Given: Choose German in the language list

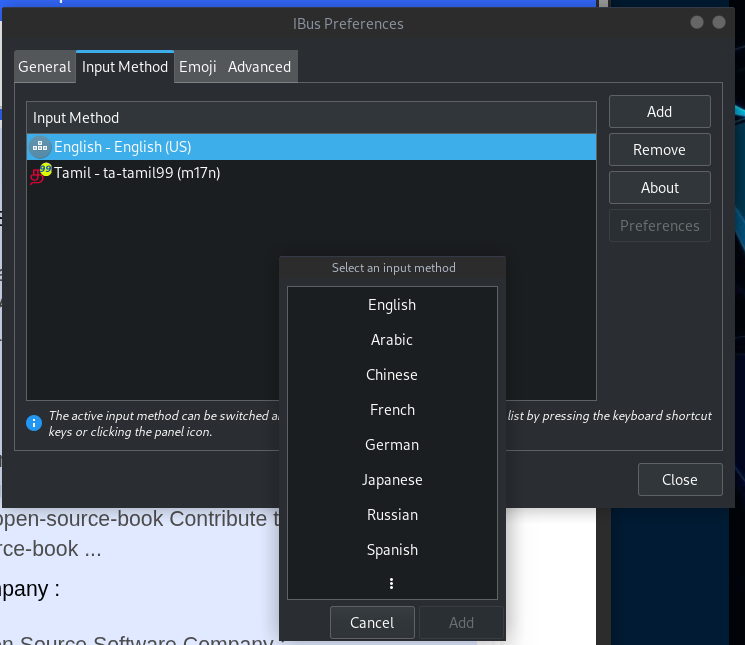Looking at the screenshot, I should tap(392, 445).
